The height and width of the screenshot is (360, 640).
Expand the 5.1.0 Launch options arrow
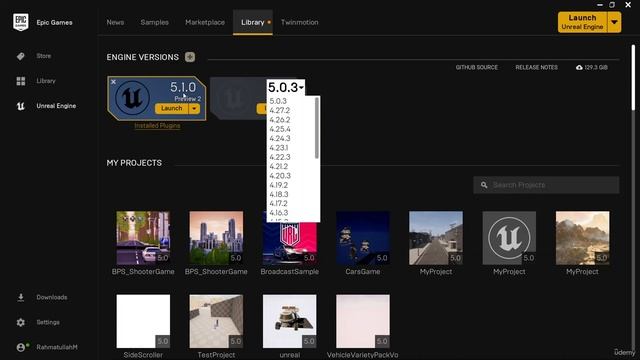[x=194, y=108]
